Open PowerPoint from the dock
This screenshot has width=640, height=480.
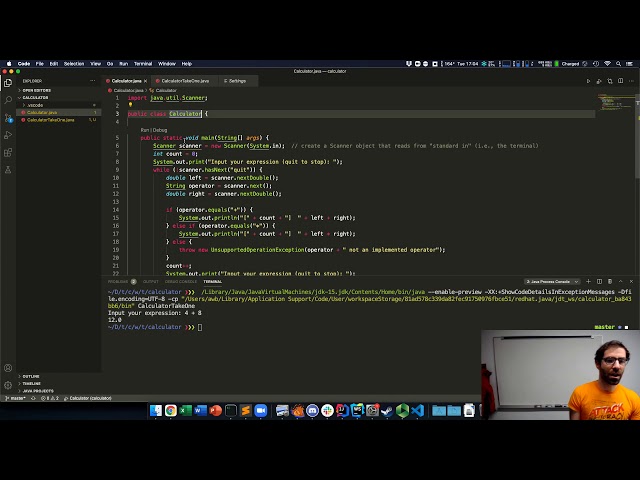coord(216,410)
